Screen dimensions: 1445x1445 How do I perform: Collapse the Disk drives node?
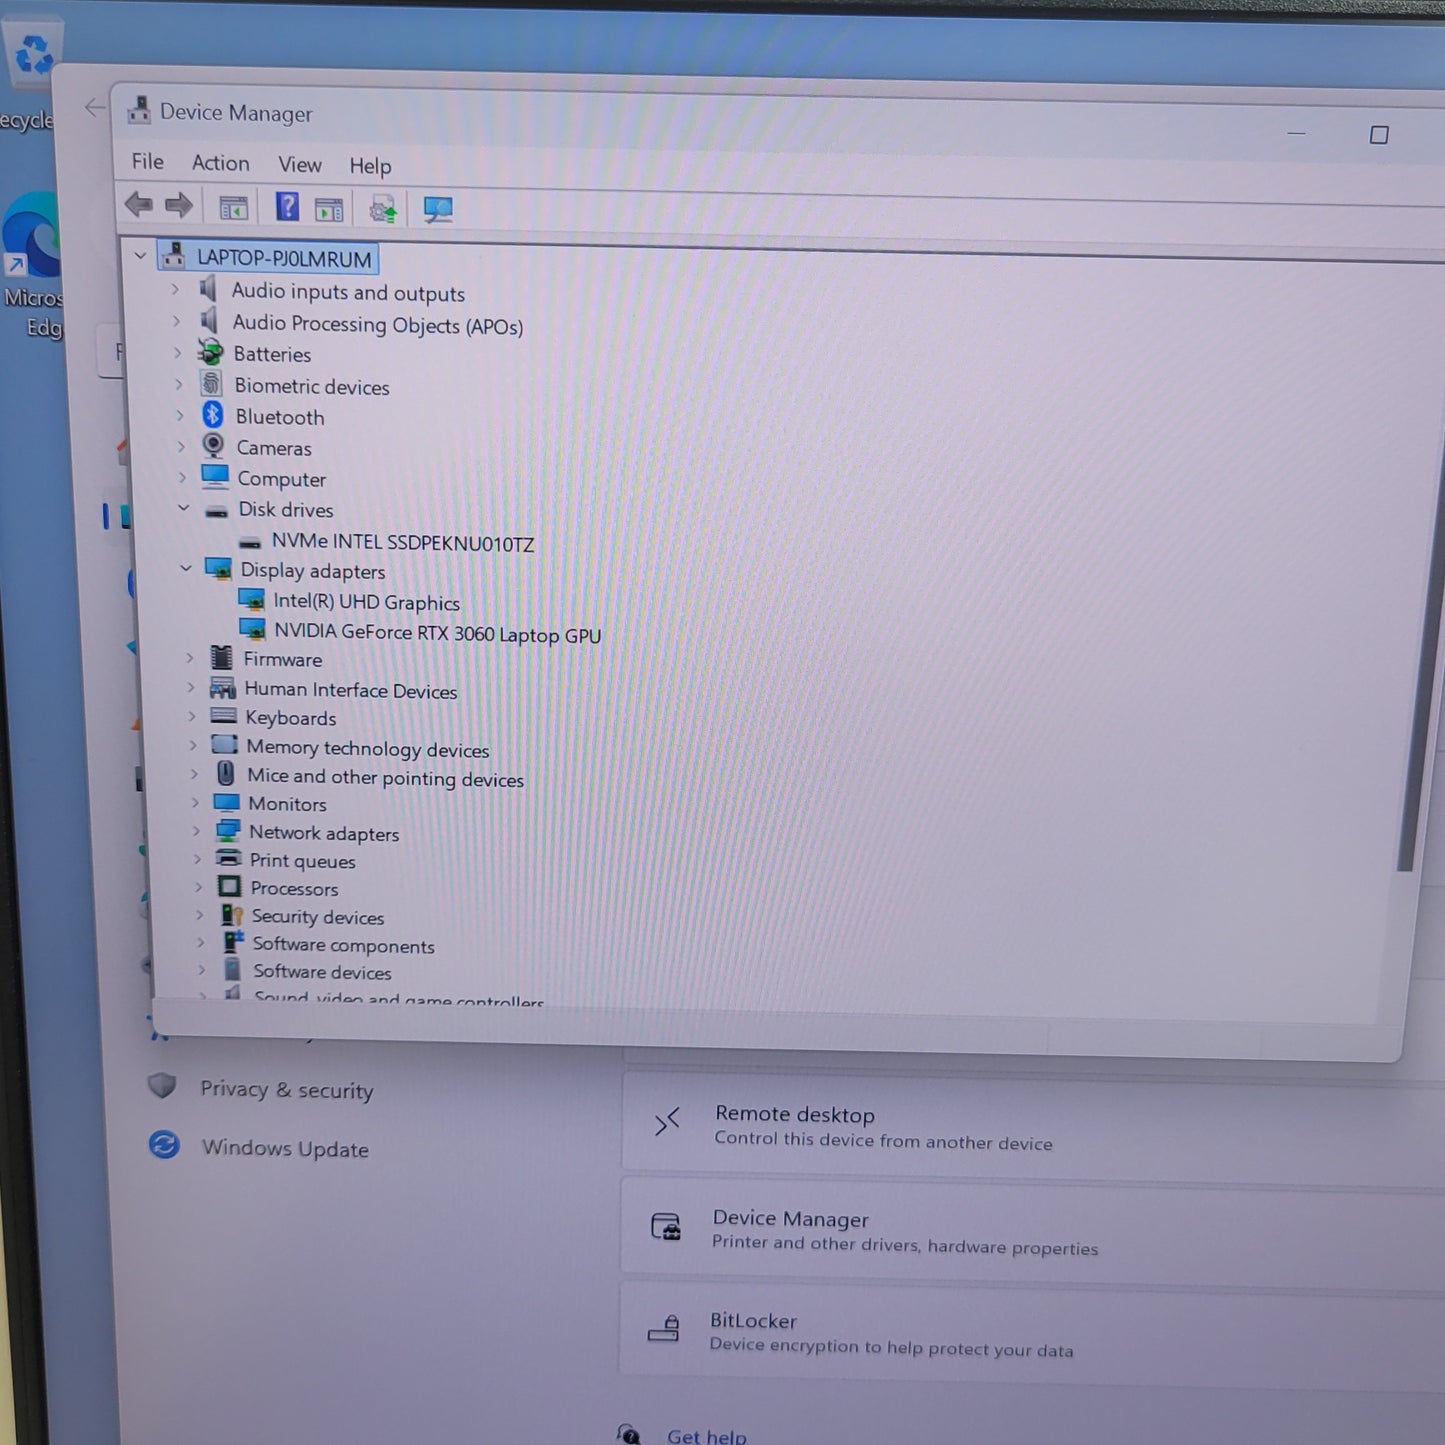pyautogui.click(x=183, y=508)
